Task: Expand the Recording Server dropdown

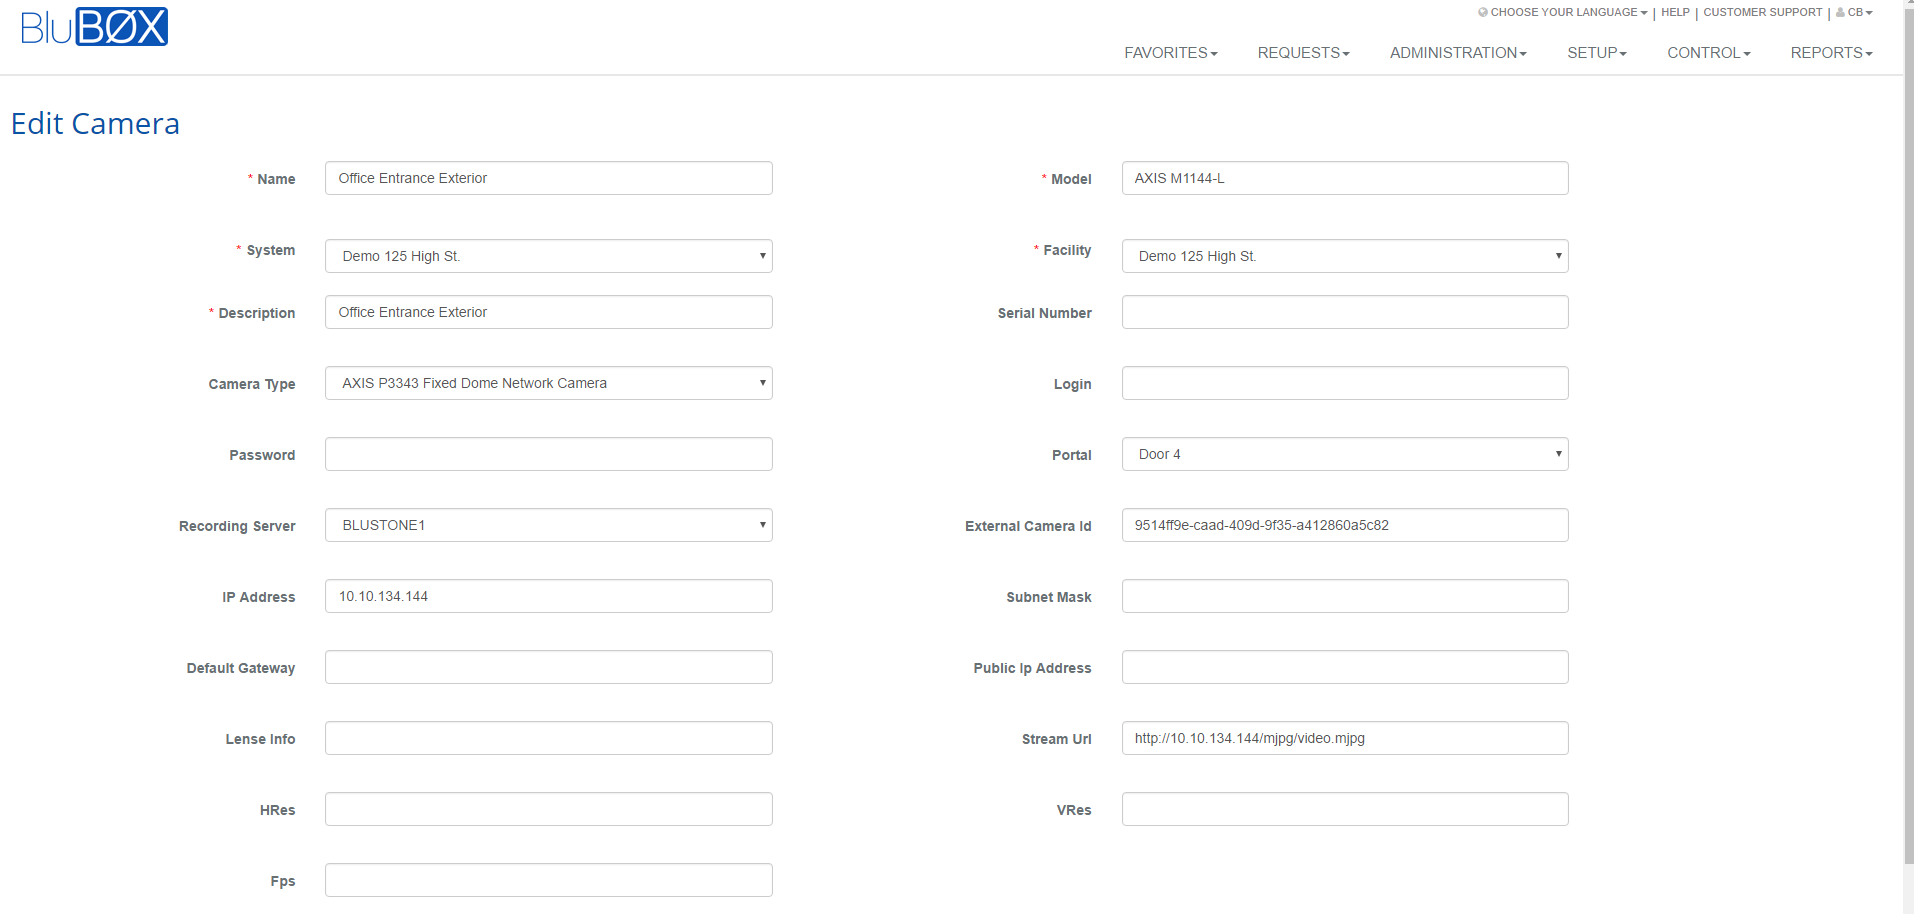Action: (548, 525)
